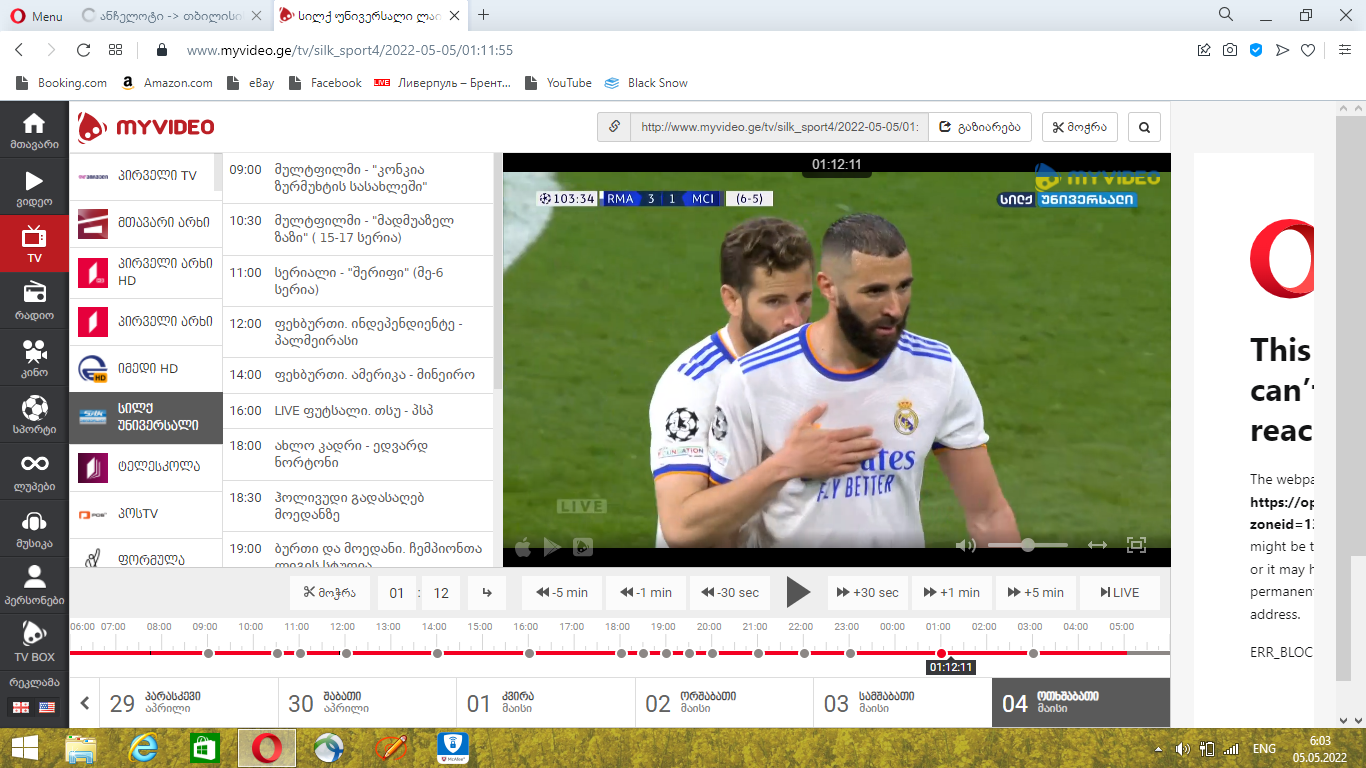The image size is (1366, 768).
Task: Open the Opera Menu
Action: [36, 16]
